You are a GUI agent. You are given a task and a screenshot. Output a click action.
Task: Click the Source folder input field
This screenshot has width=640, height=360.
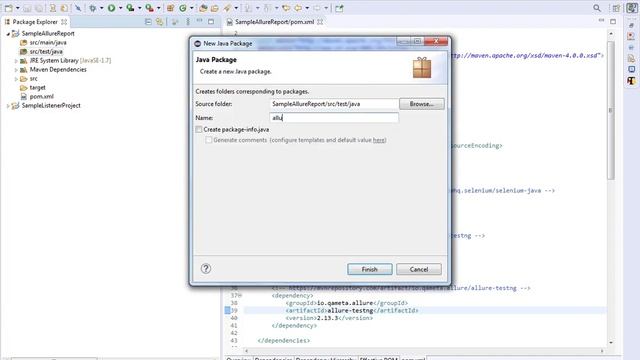(x=334, y=104)
